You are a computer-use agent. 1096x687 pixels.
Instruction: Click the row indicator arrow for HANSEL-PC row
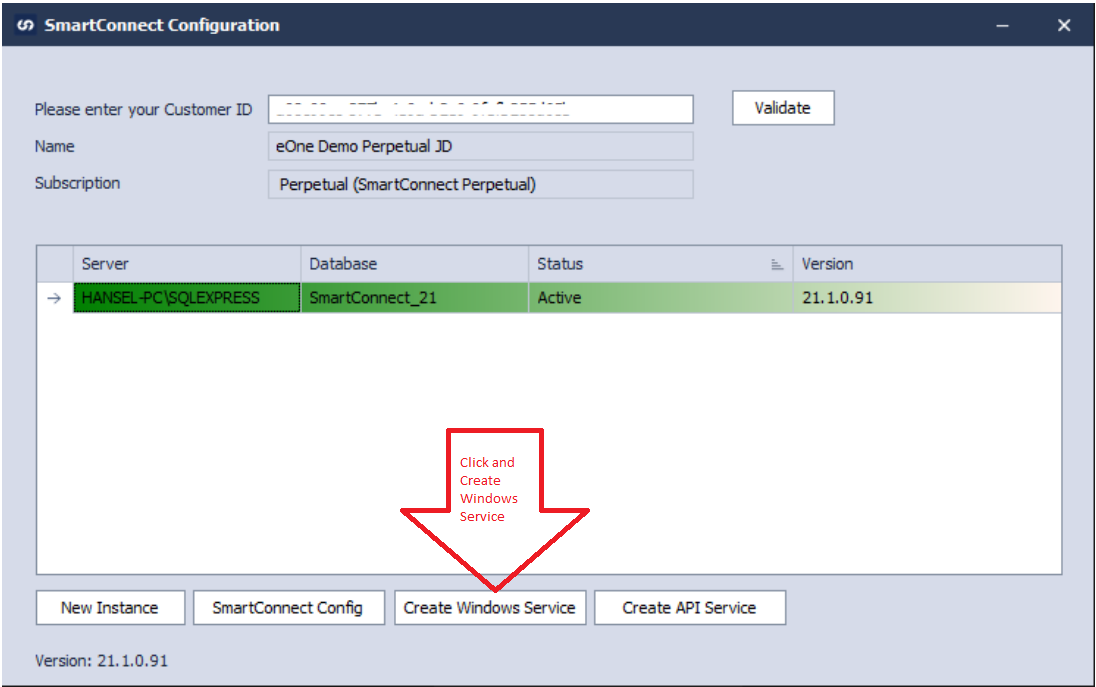tap(55, 298)
